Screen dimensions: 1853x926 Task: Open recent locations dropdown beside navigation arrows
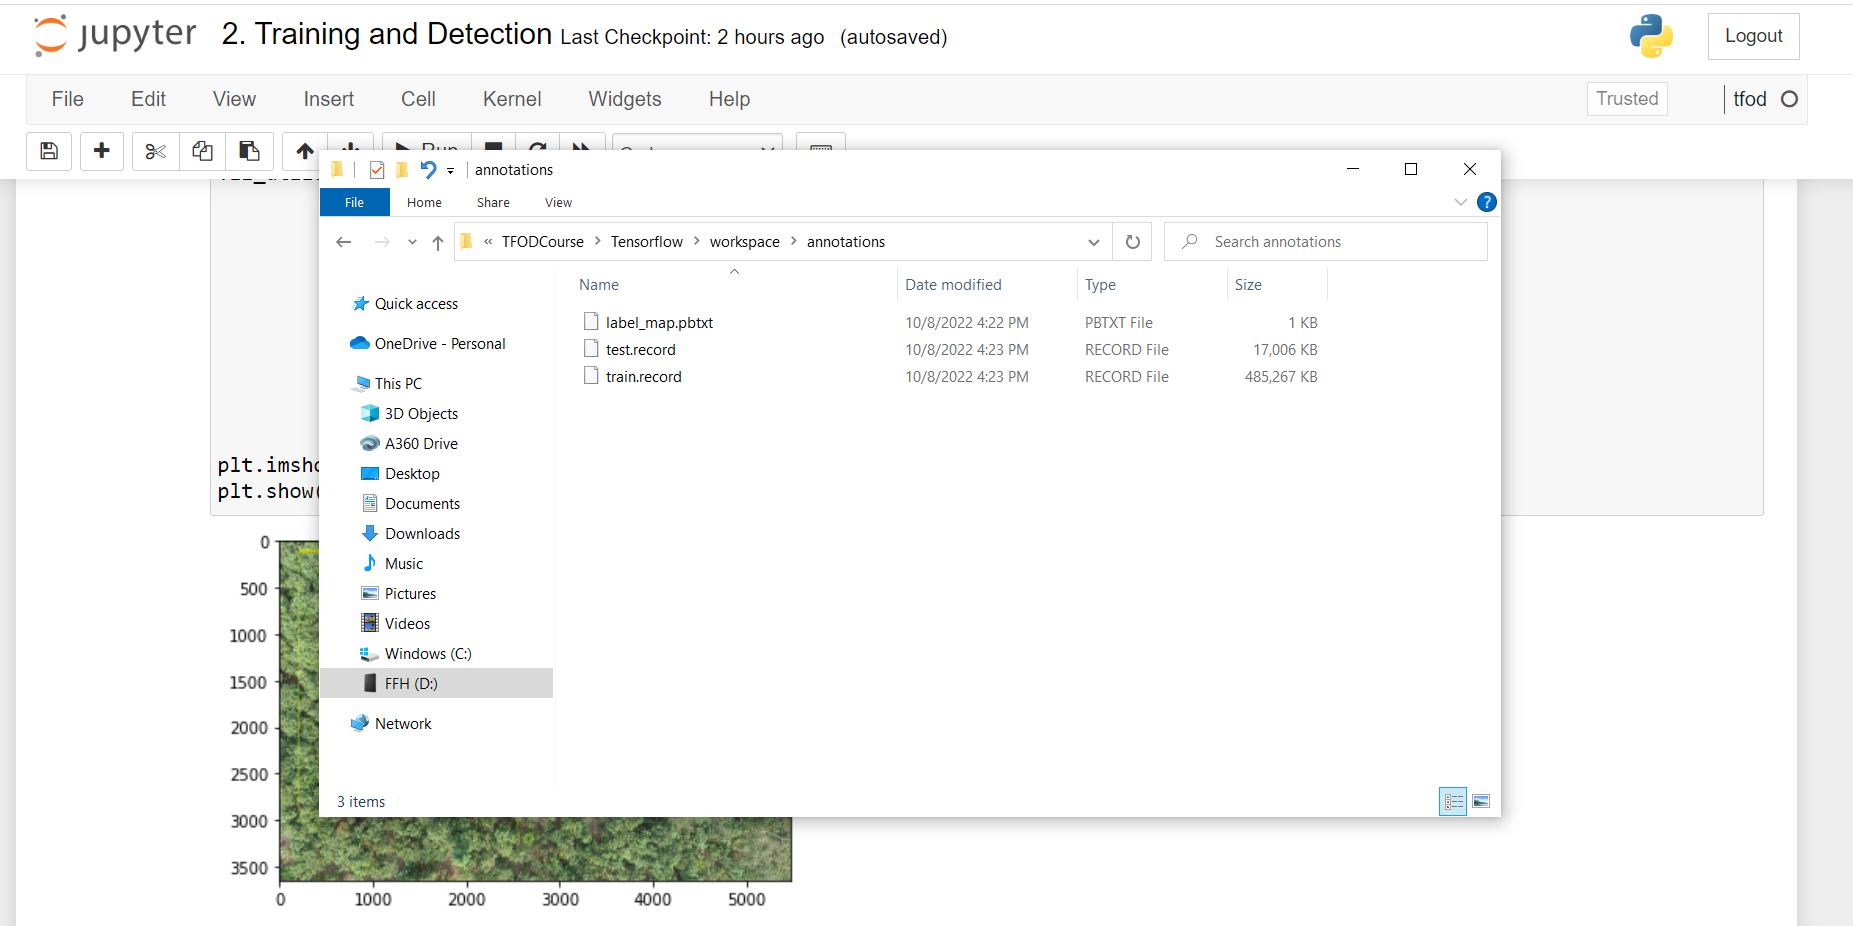coord(412,241)
